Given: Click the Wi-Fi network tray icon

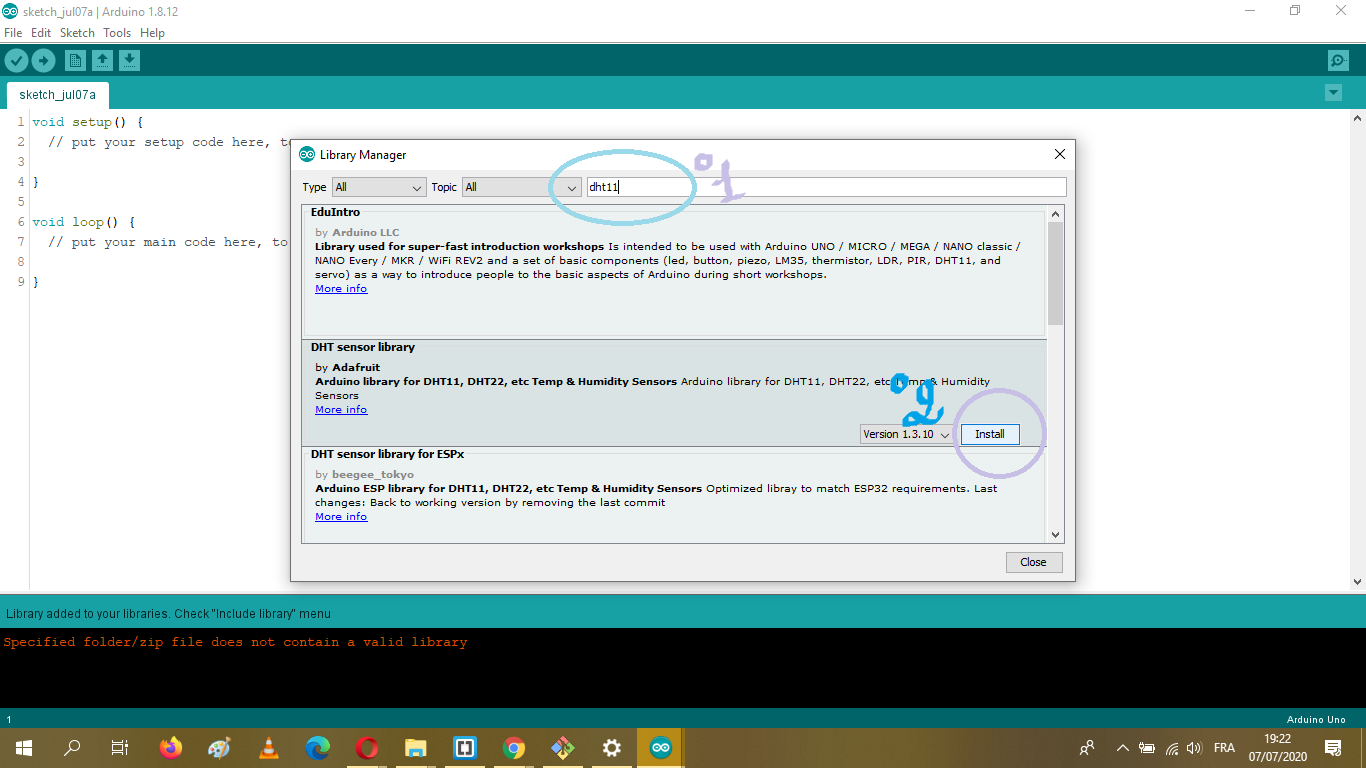Looking at the screenshot, I should point(1172,748).
